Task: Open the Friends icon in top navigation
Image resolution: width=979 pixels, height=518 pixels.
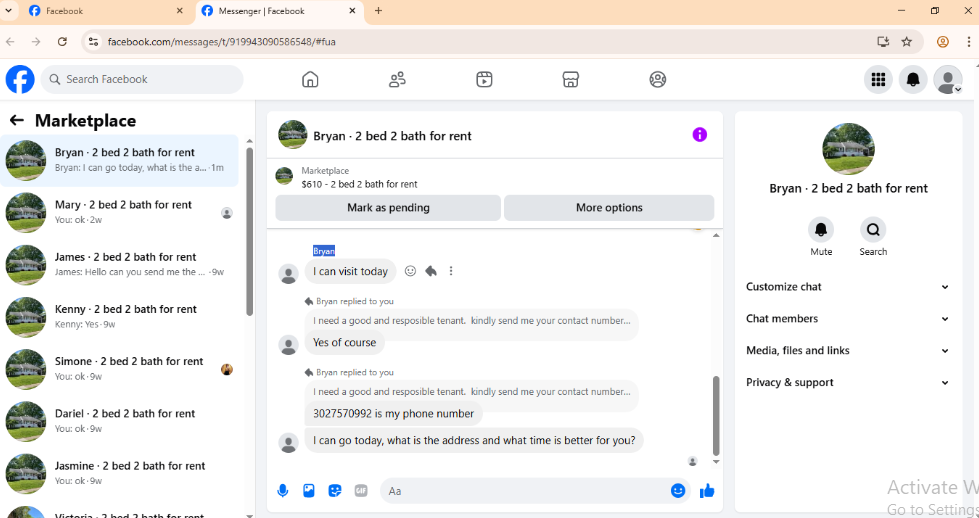Action: coord(397,80)
